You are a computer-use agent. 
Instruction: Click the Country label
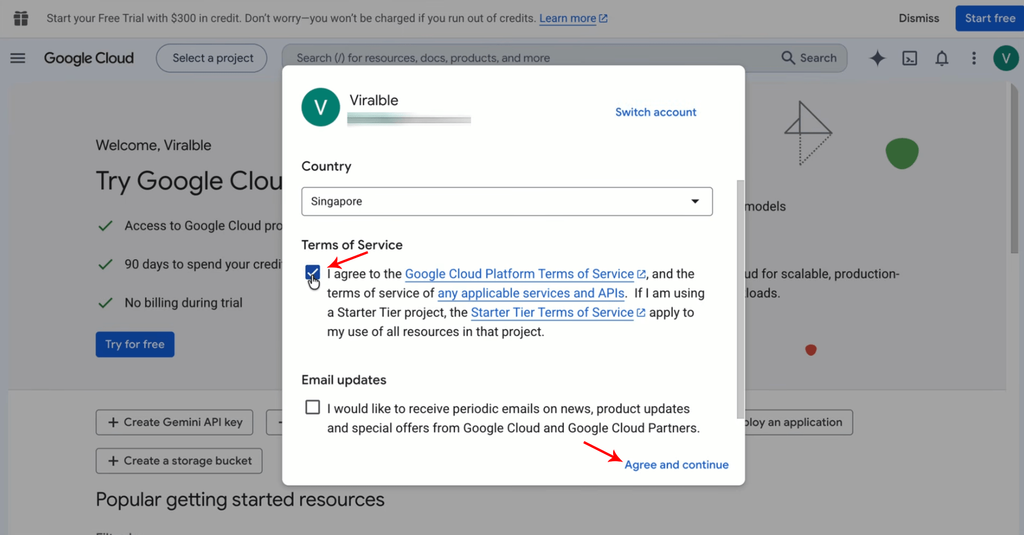[x=326, y=167]
